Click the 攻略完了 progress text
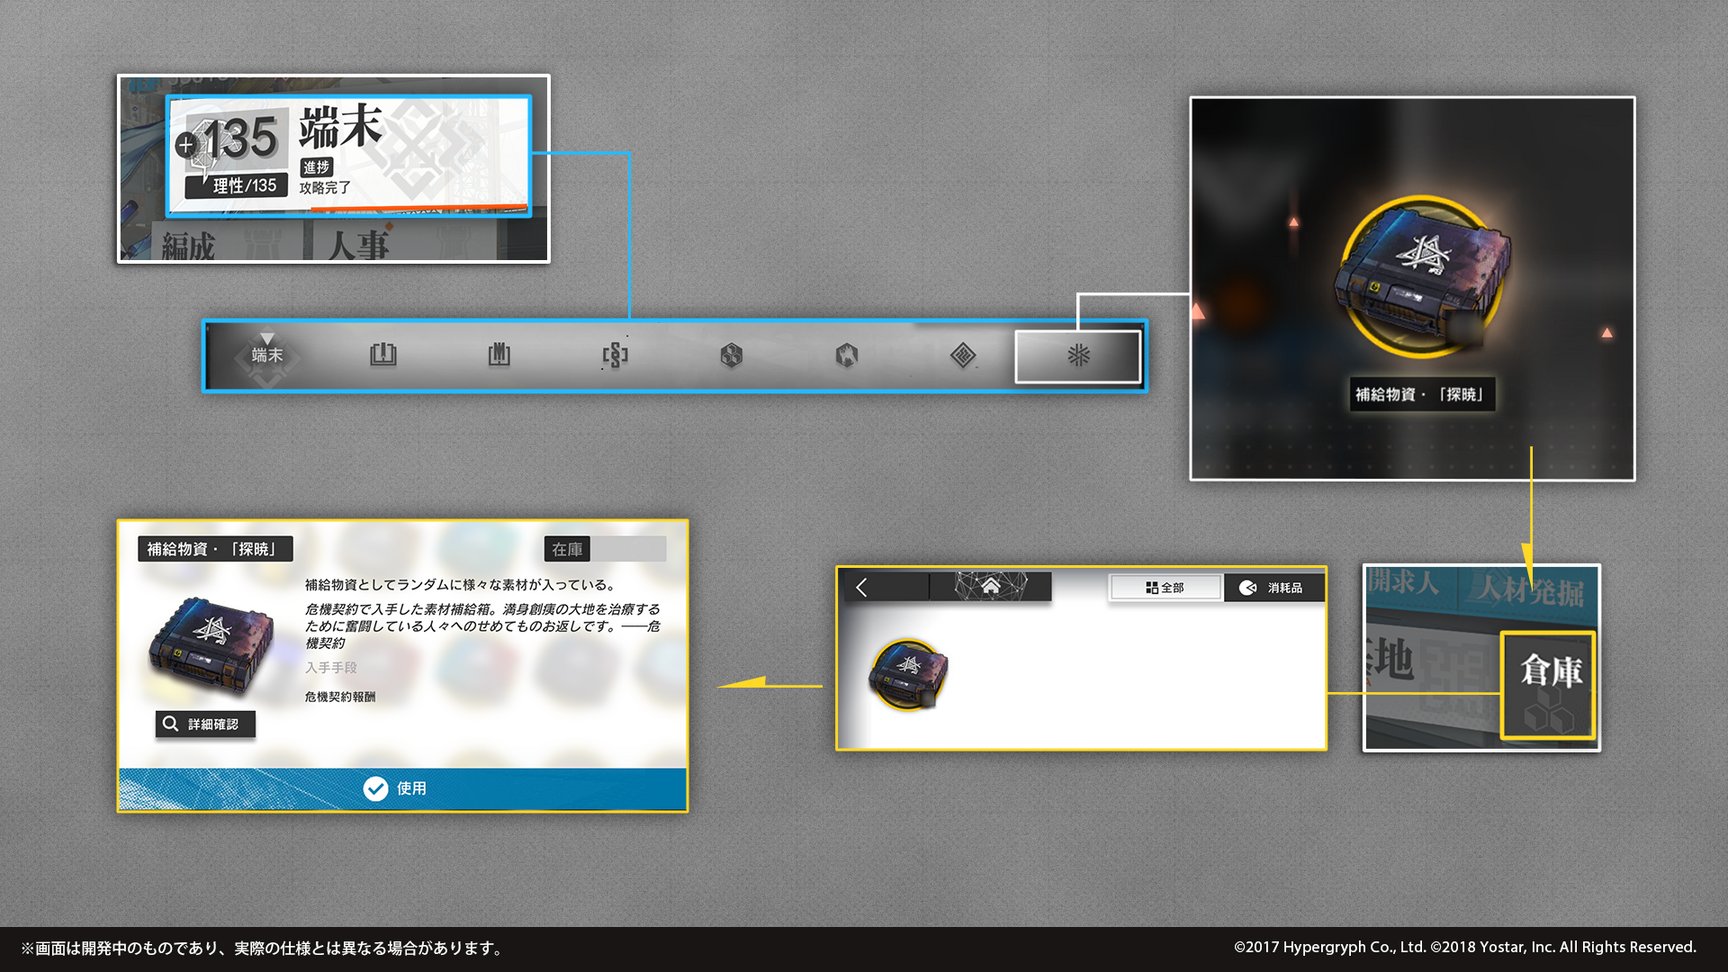1728x972 pixels. pos(325,188)
